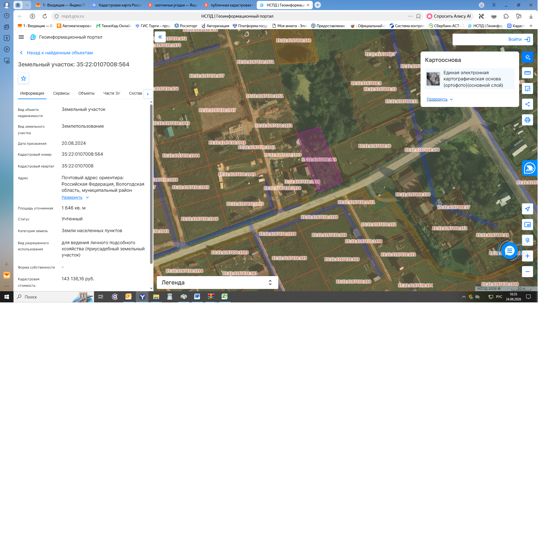Click the Windows Start button on the taskbar

tap(6, 297)
